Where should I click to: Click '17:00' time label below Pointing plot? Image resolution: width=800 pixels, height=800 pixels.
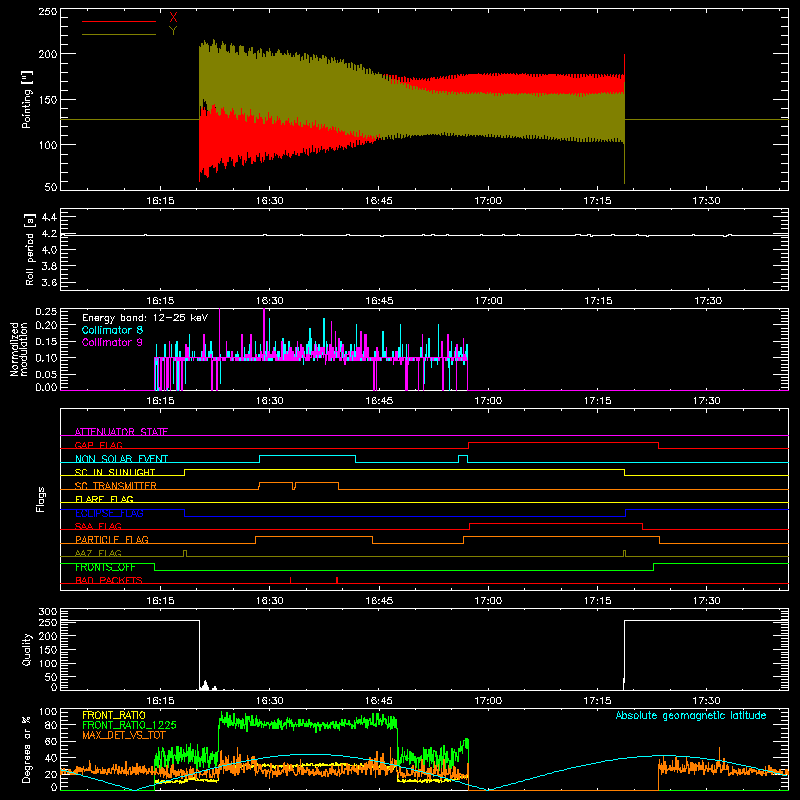click(488, 201)
